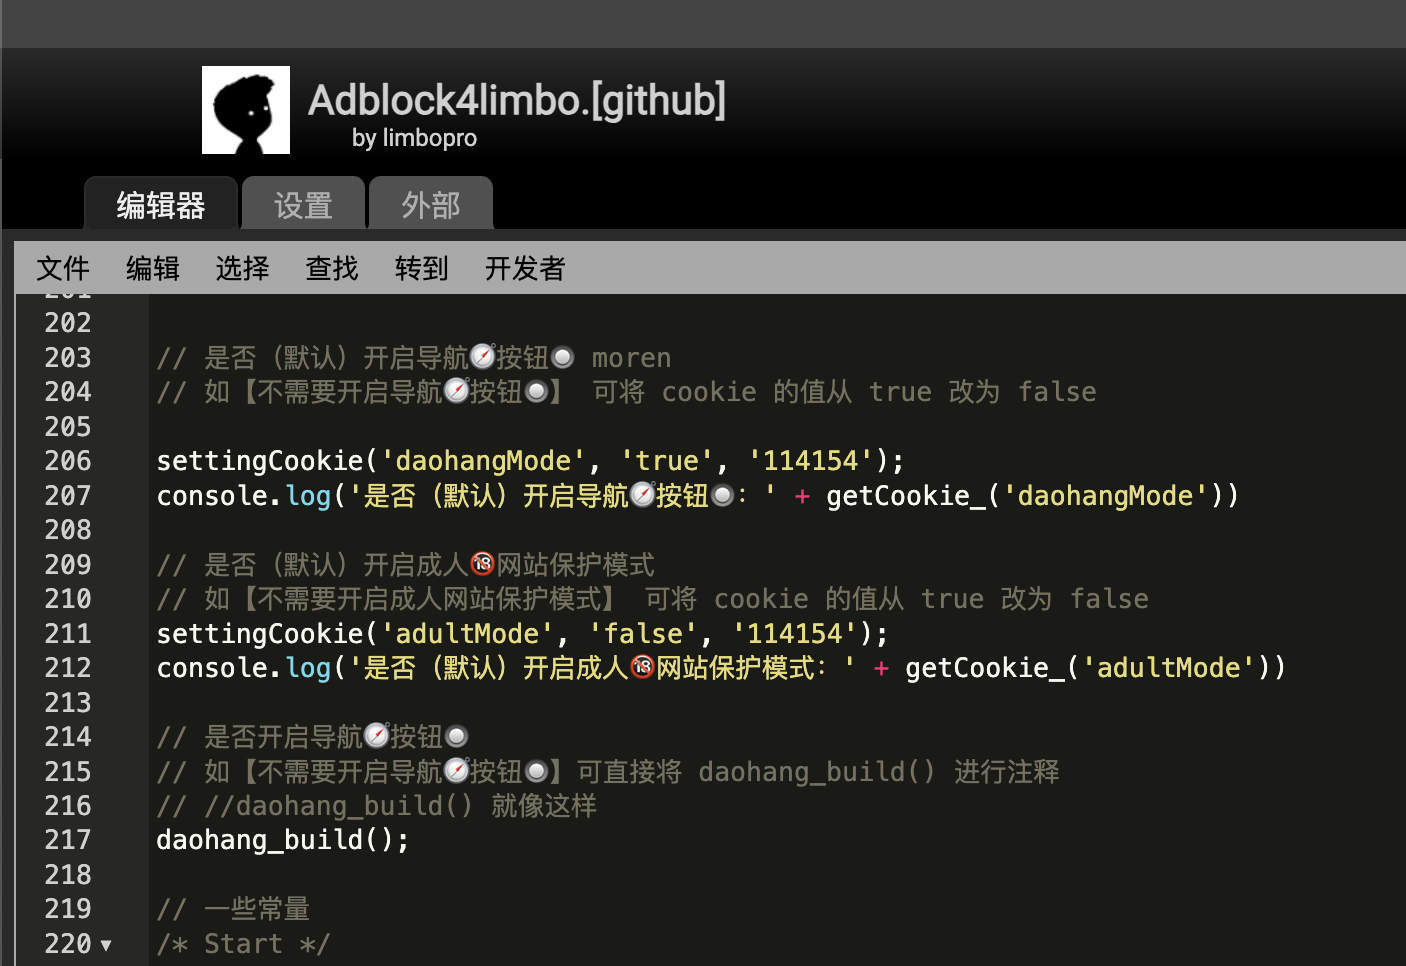Image resolution: width=1406 pixels, height=966 pixels.
Task: Open the 编辑 menu
Action: pos(153,268)
